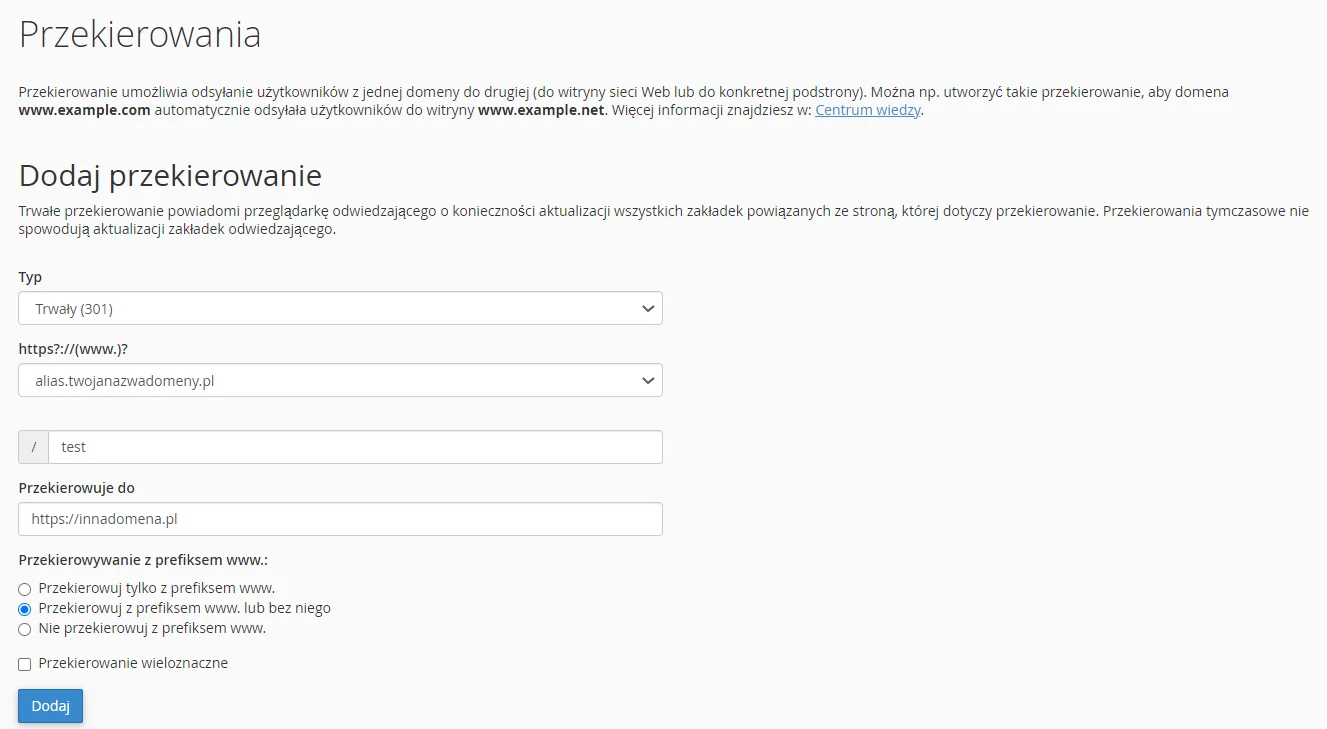Image resolution: width=1327 pixels, height=729 pixels.
Task: Click the 'Typ' field label
Action: (x=30, y=277)
